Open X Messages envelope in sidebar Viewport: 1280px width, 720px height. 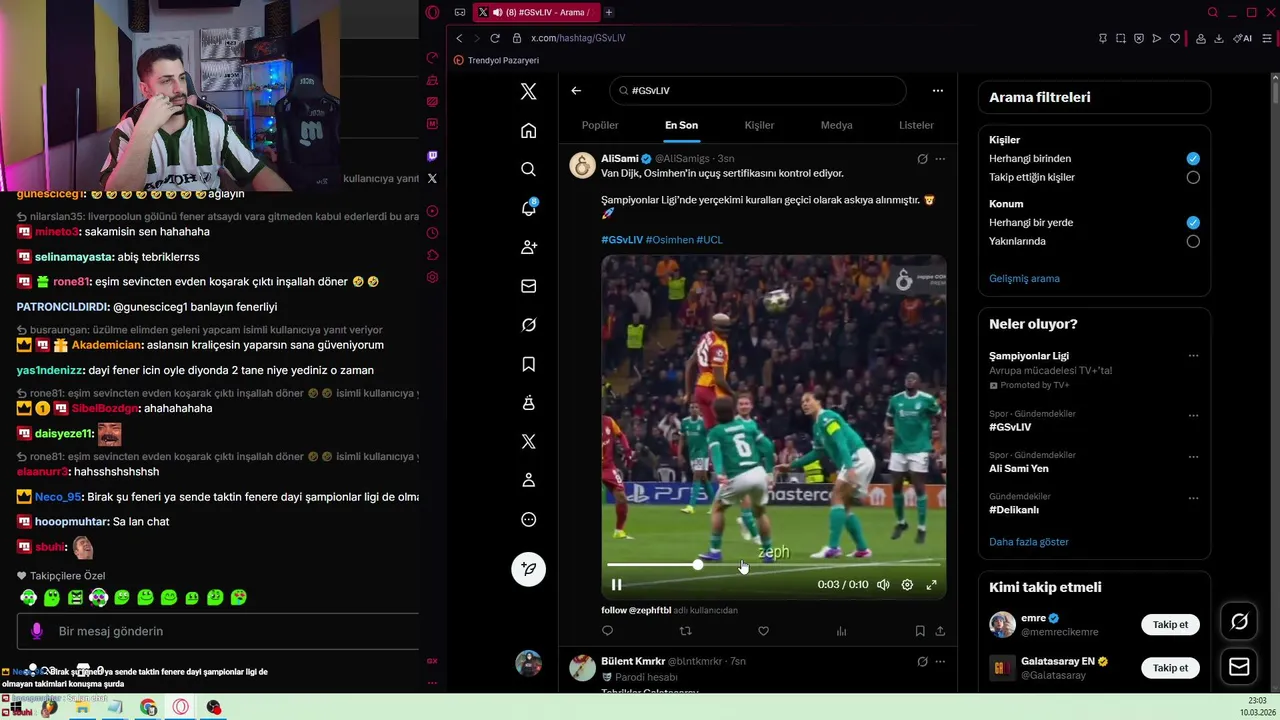pyautogui.click(x=529, y=286)
